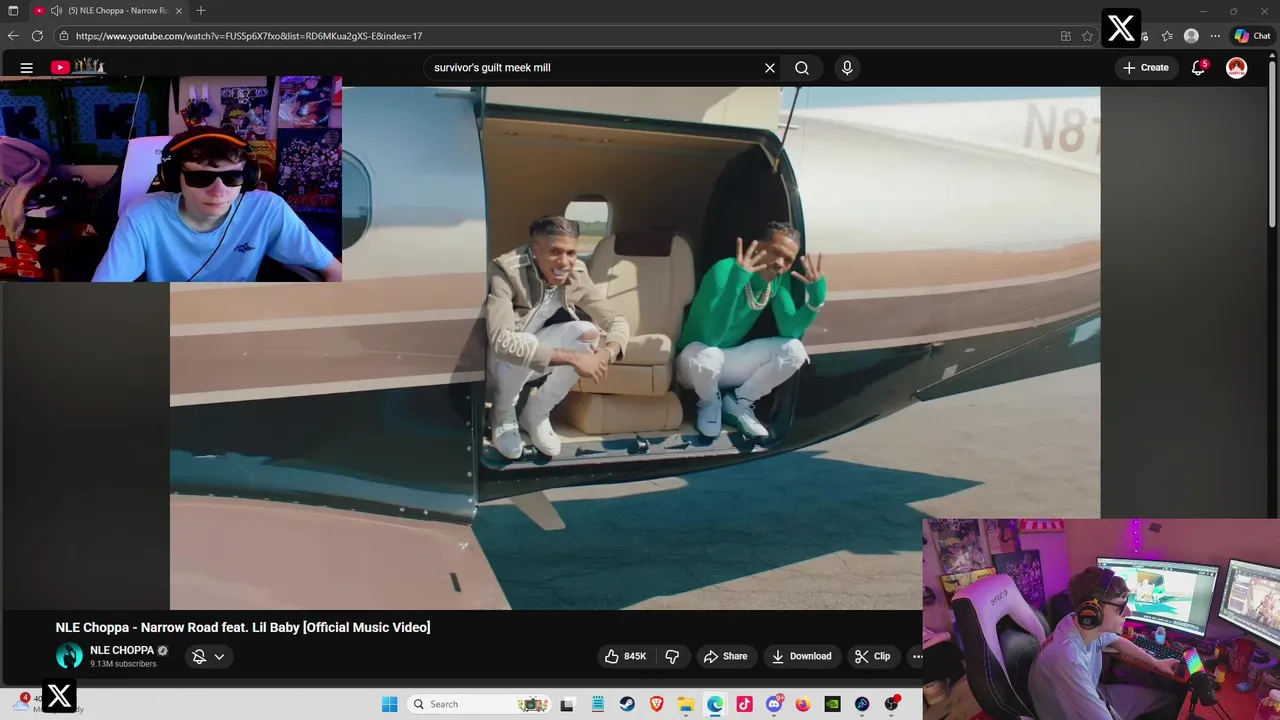
Task: Launch Steam from the taskbar
Action: (x=627, y=704)
